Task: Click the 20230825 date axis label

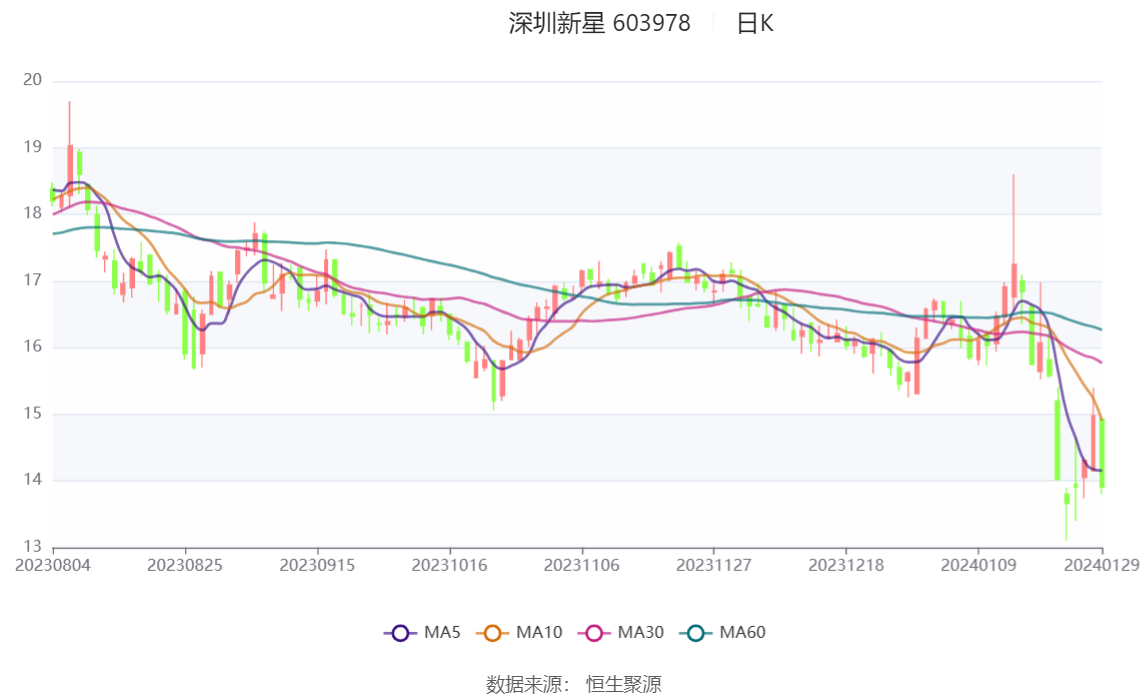Action: point(185,566)
